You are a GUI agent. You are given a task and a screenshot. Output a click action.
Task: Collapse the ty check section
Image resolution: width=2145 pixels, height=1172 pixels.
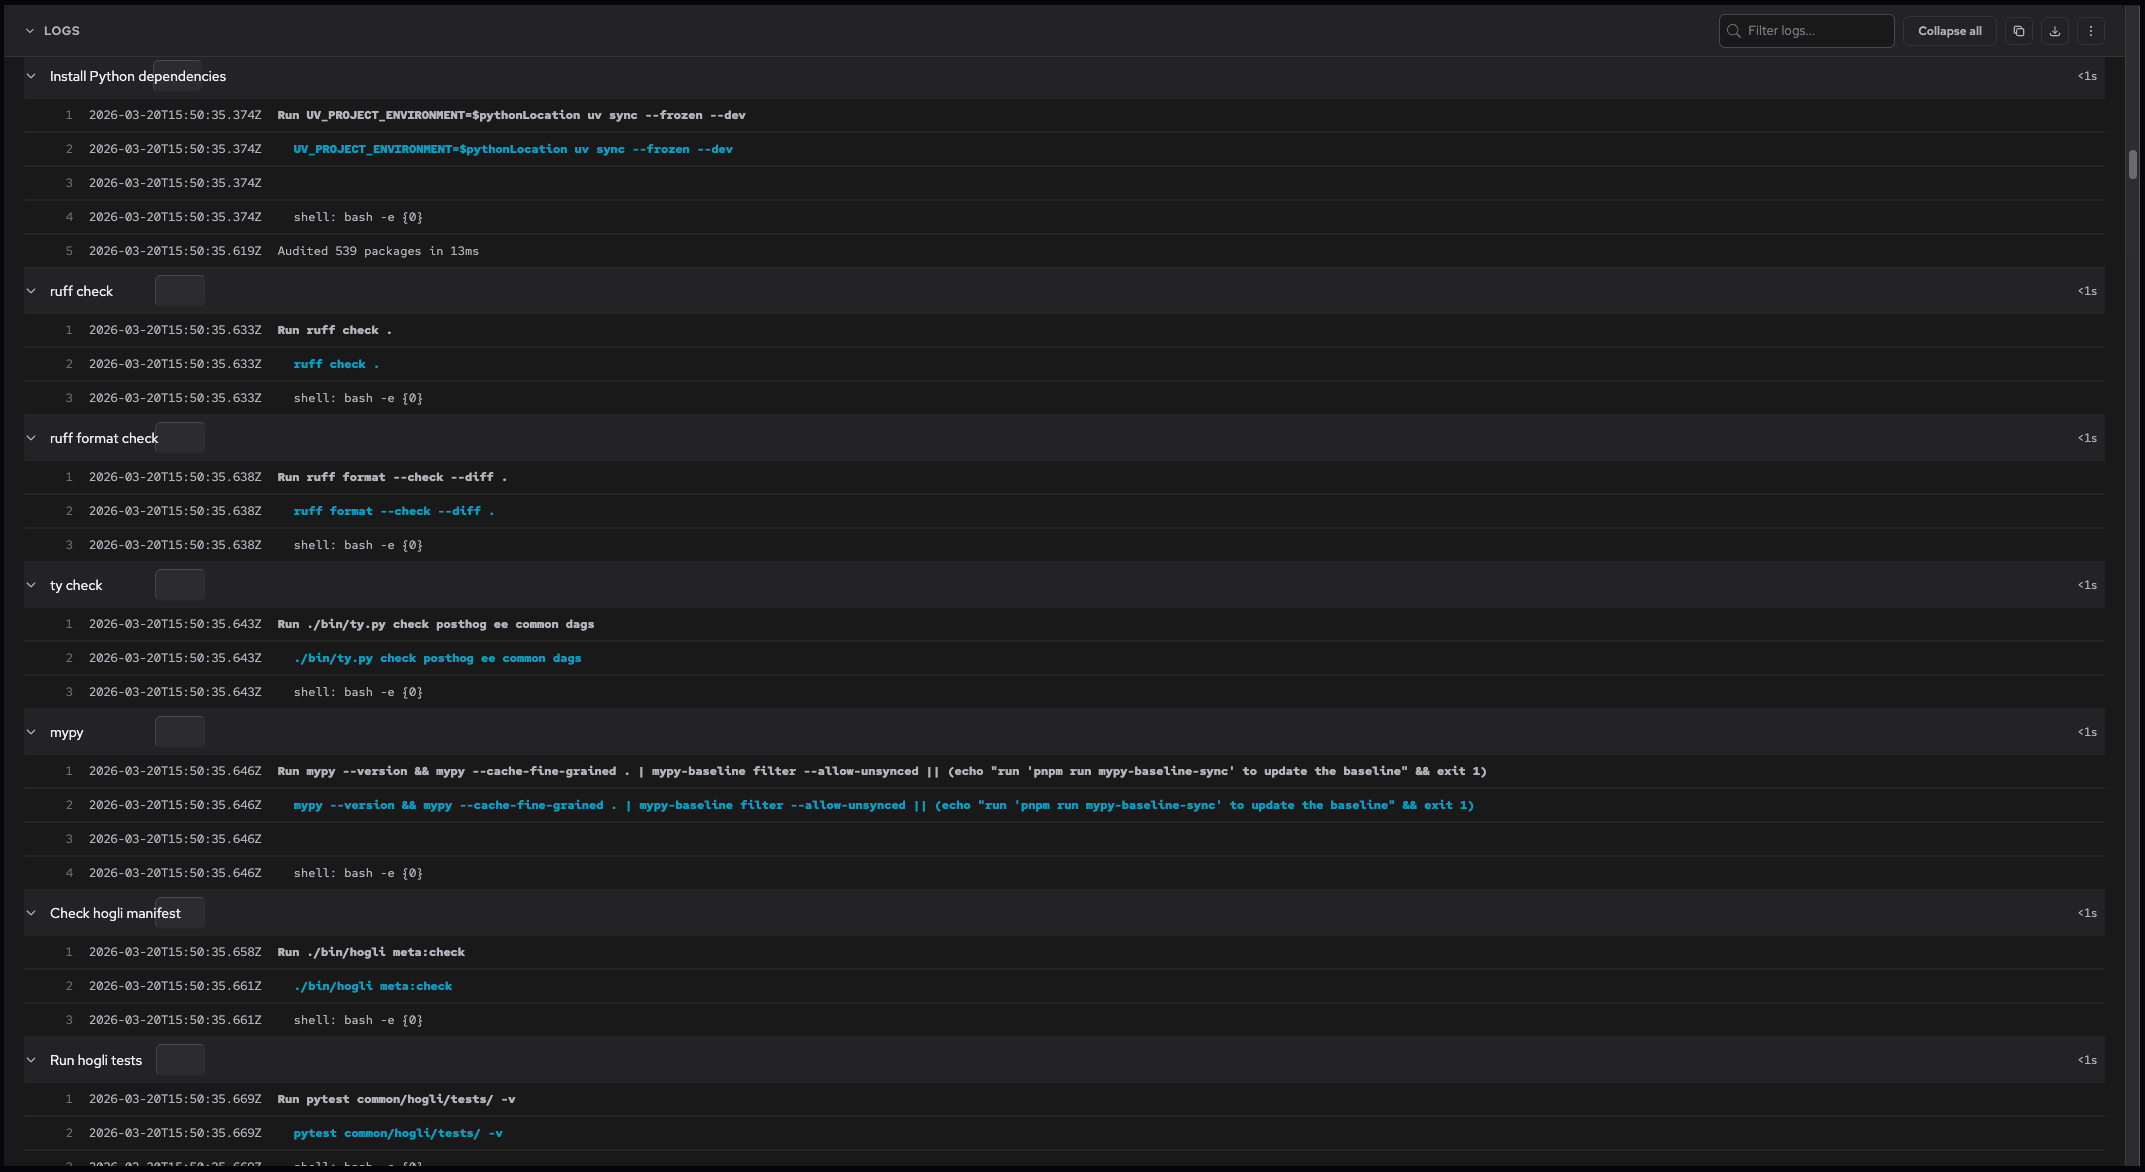[30, 584]
